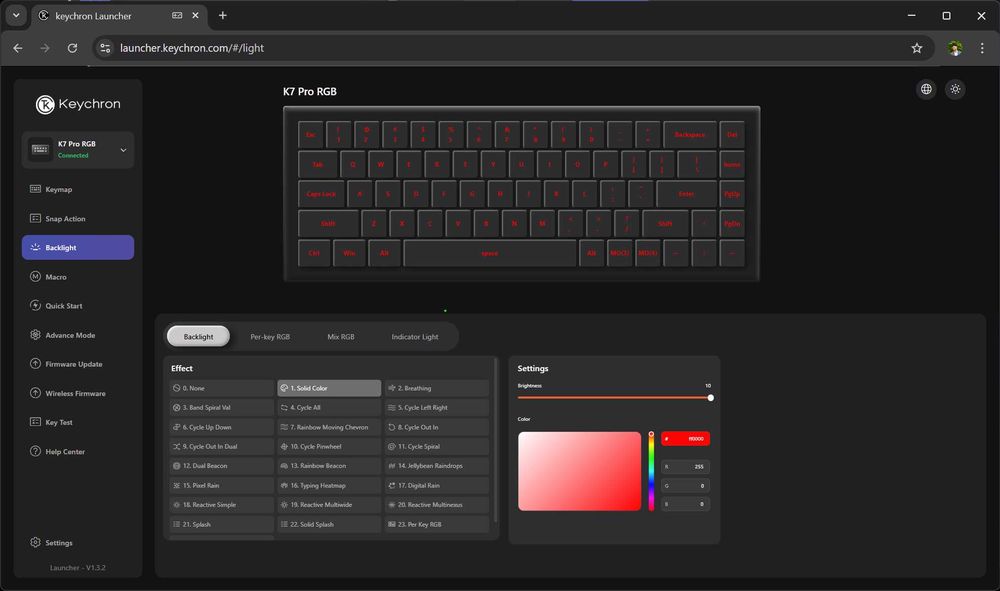
Task: Choose 7. Rainbow Moving Chevron effect
Action: coord(329,427)
